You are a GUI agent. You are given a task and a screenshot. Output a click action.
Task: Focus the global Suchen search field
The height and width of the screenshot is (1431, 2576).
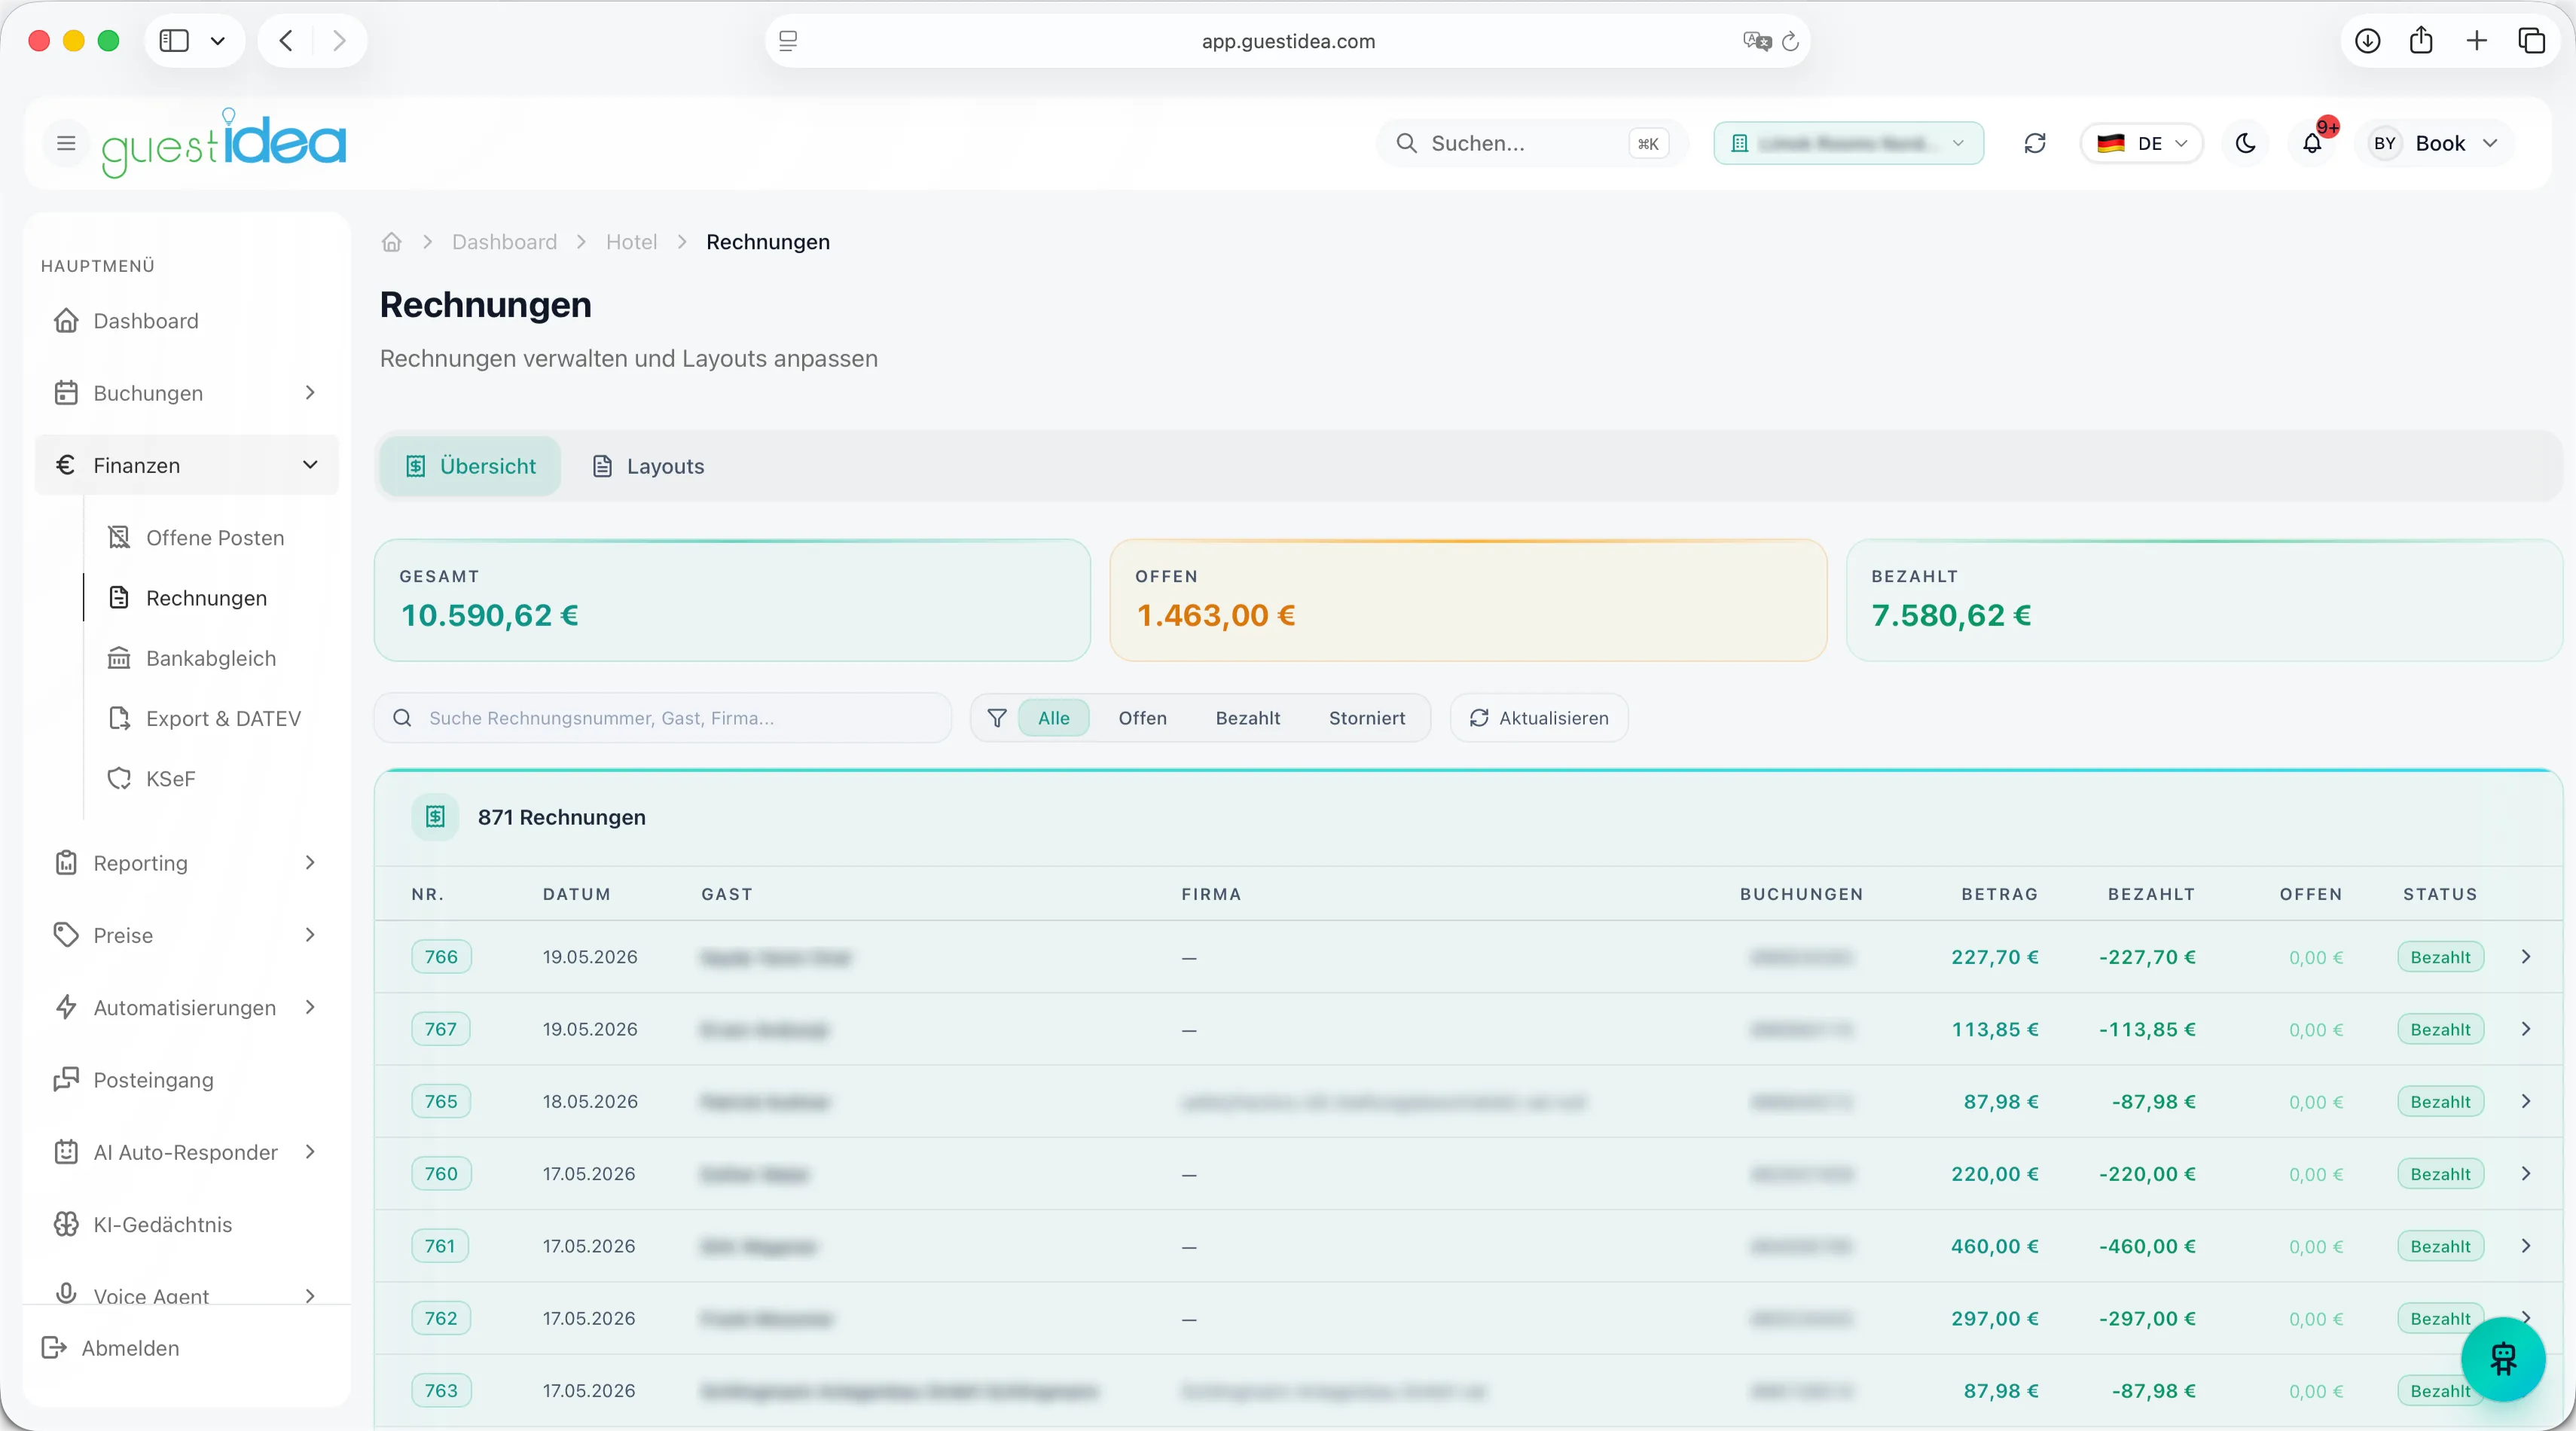coord(1531,143)
